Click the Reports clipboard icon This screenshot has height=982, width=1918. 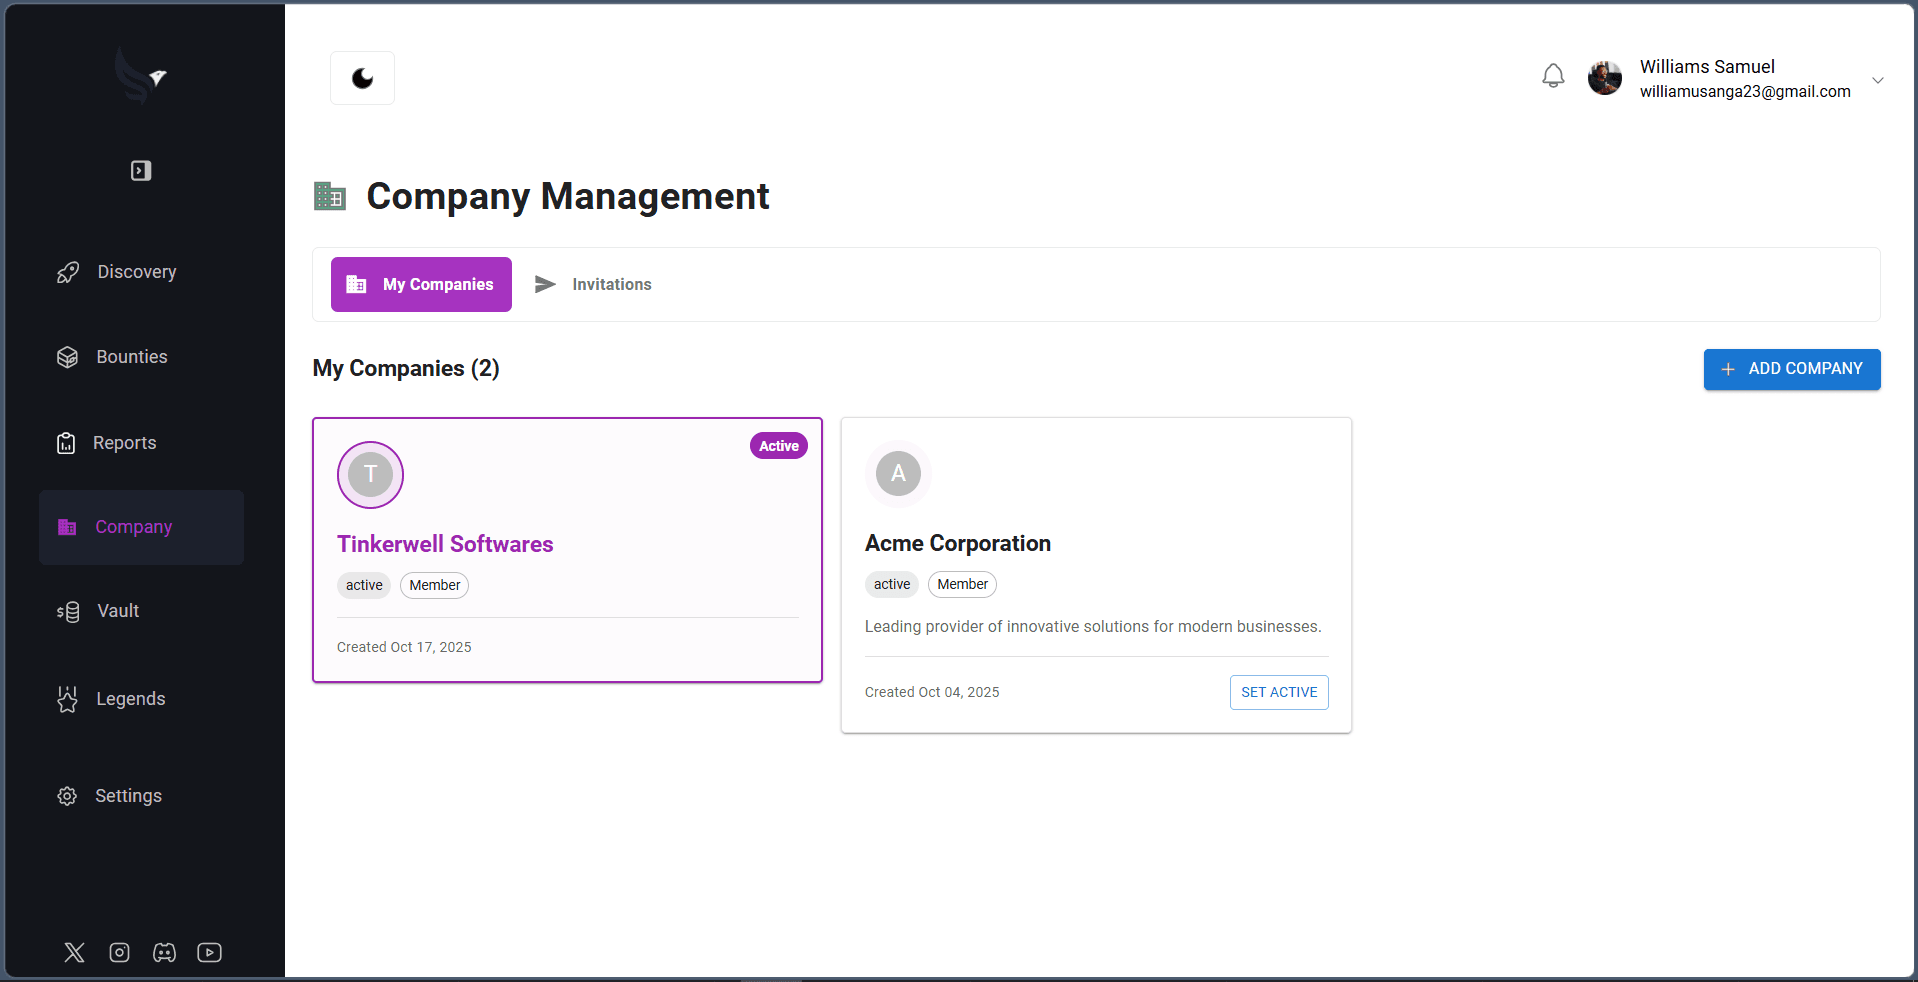tap(66, 443)
